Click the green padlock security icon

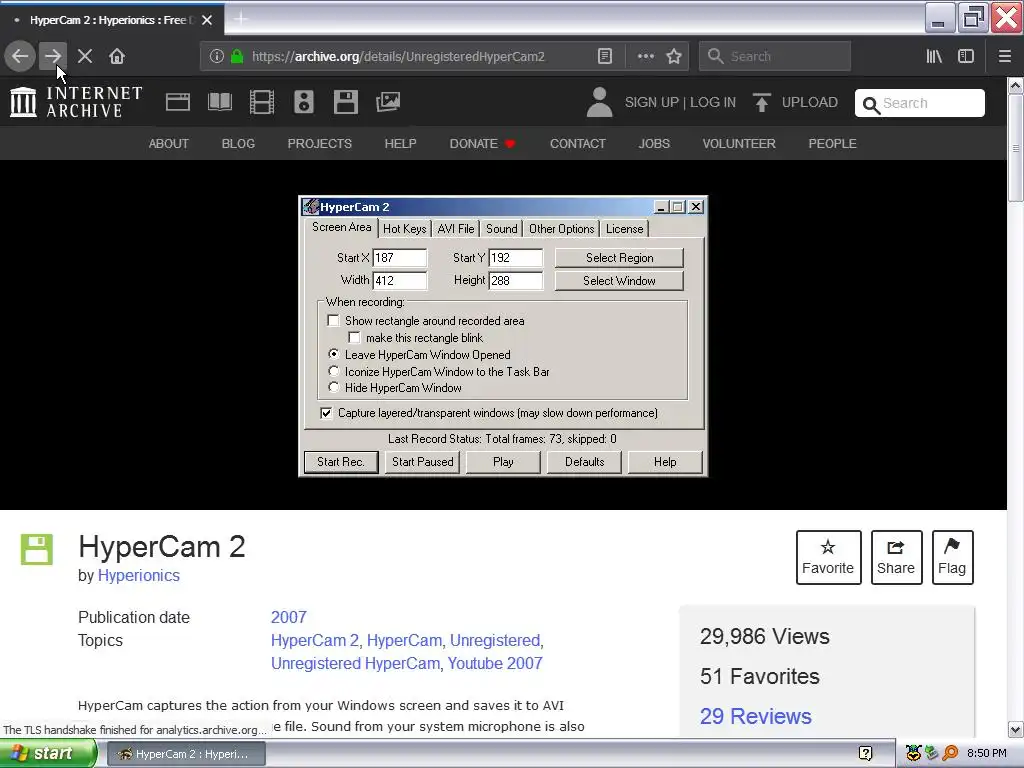237,56
